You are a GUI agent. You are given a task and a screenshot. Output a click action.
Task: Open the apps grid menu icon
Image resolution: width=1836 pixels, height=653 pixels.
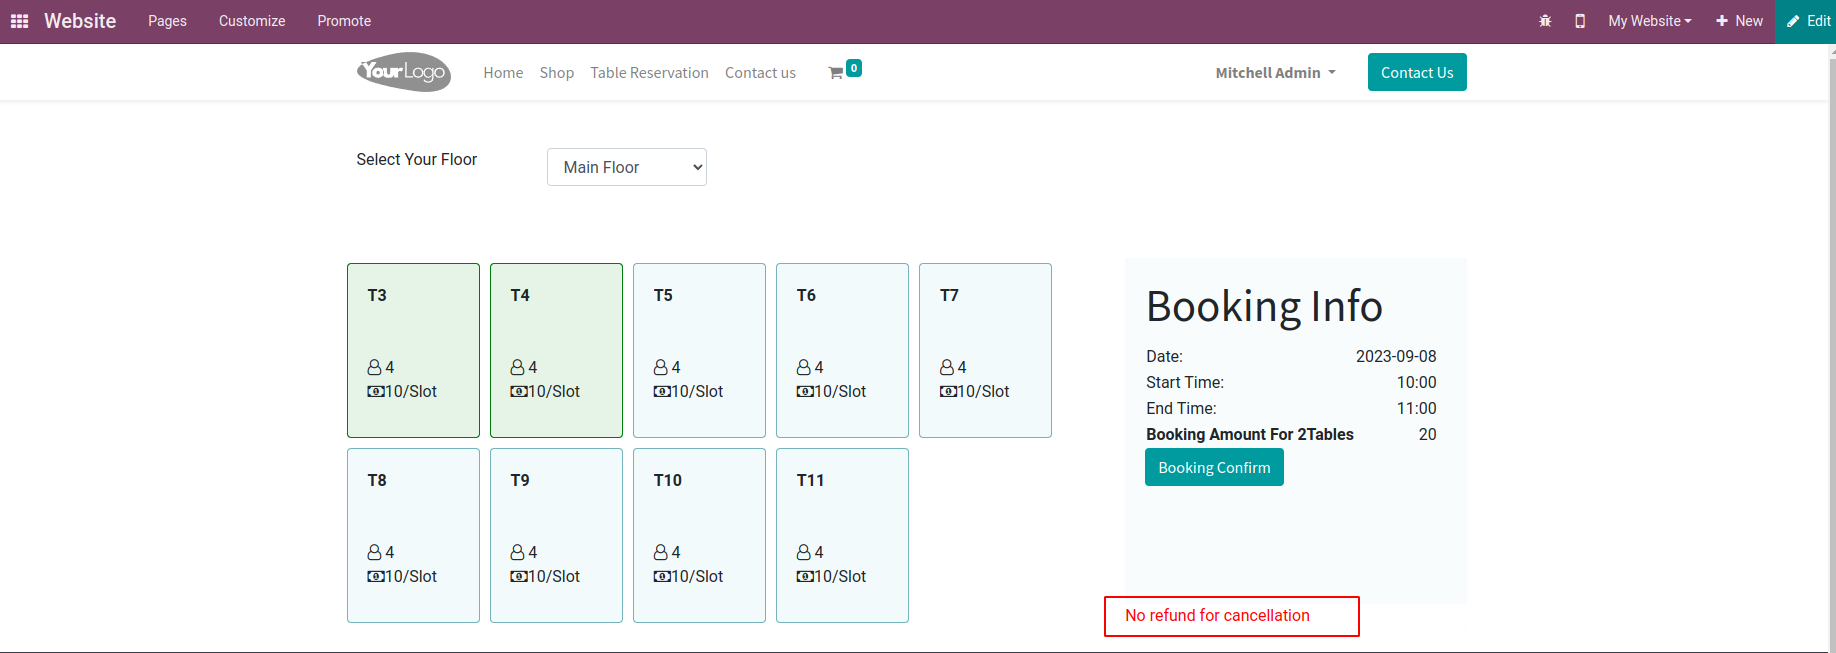tap(19, 21)
